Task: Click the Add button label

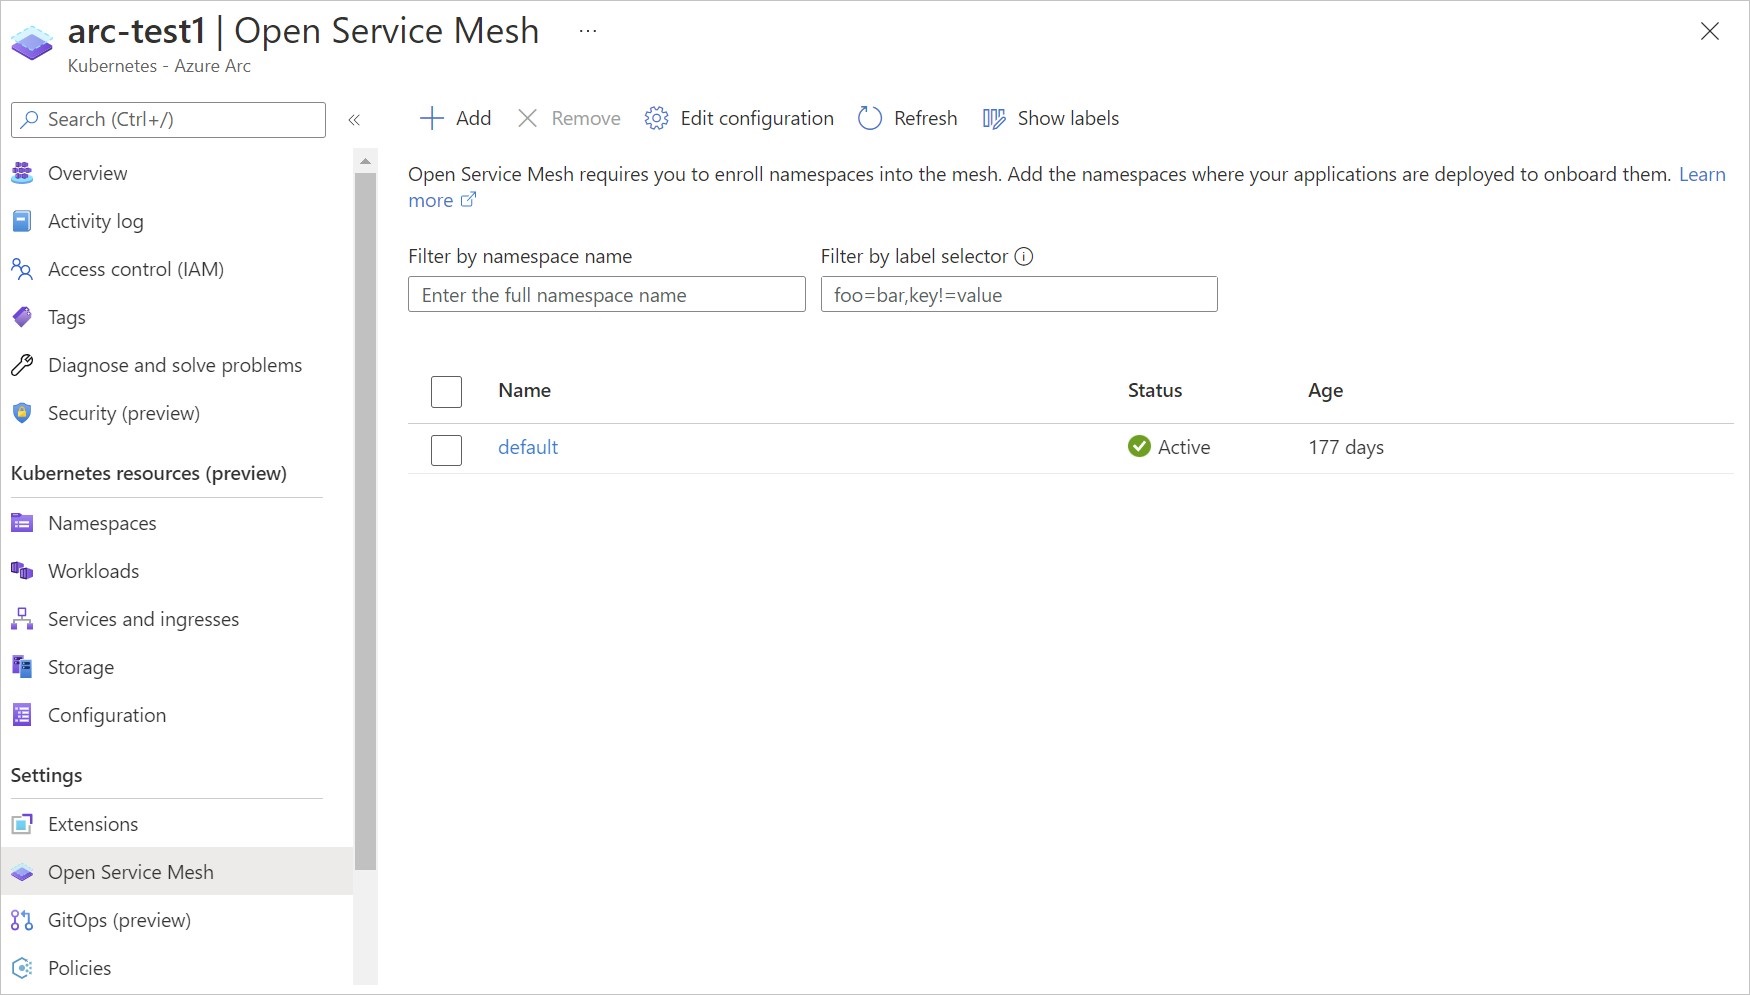Action: 473,118
